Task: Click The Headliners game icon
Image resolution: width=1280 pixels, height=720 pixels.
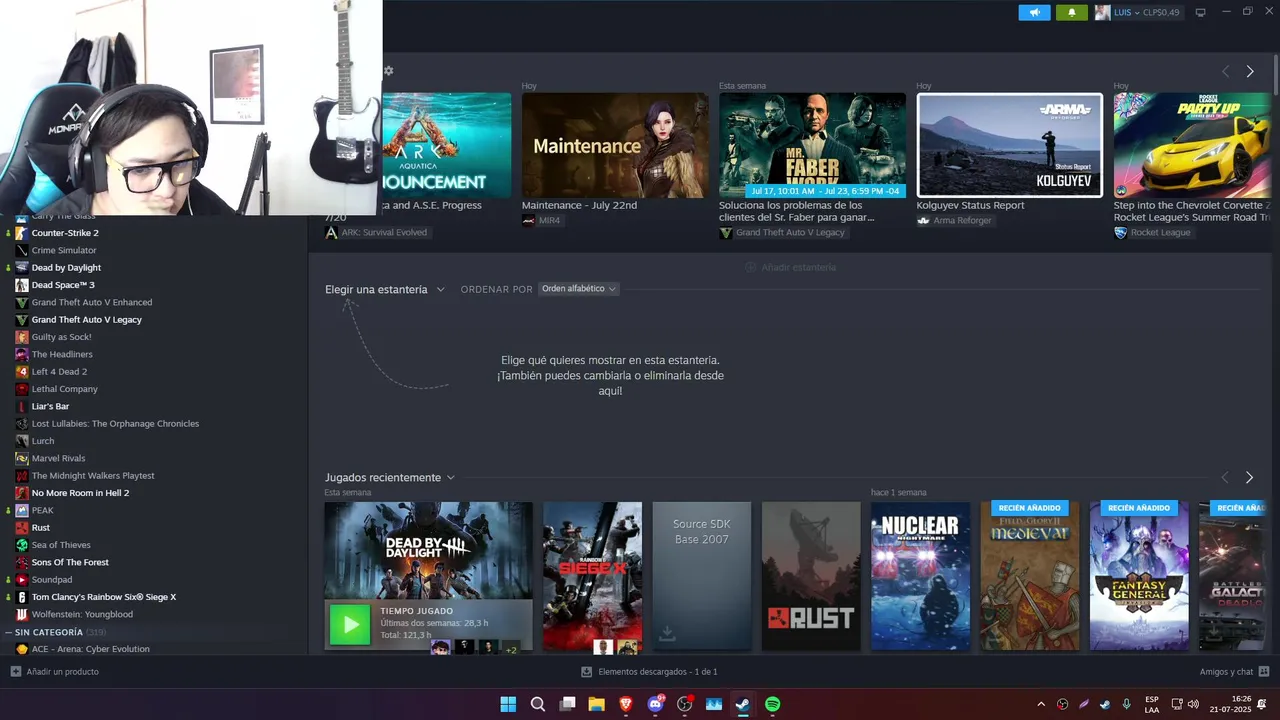Action: 22,354
